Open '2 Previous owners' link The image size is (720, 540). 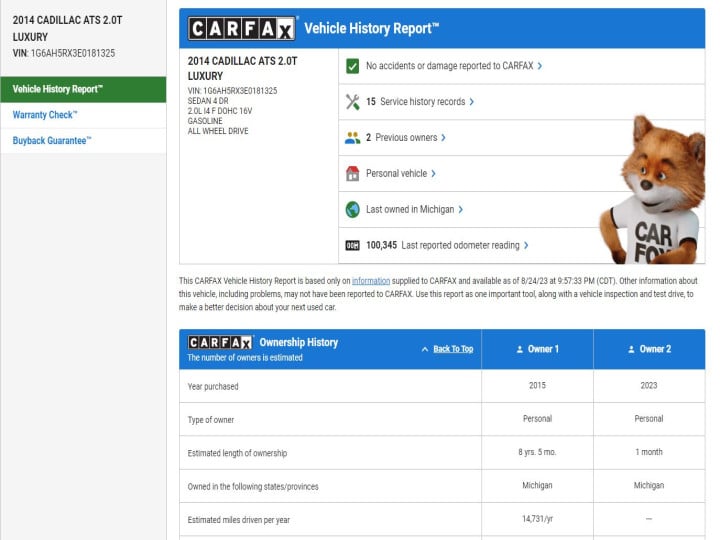click(401, 138)
